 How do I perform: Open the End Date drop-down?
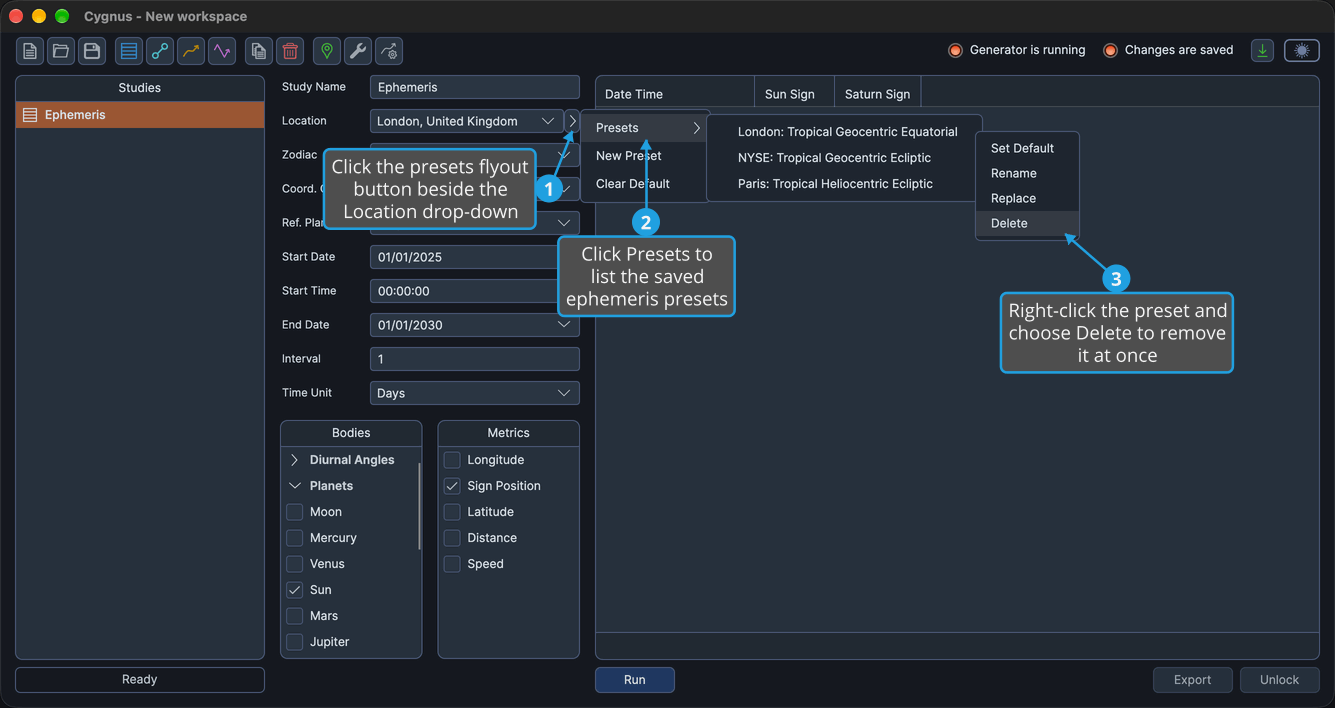[x=474, y=325]
